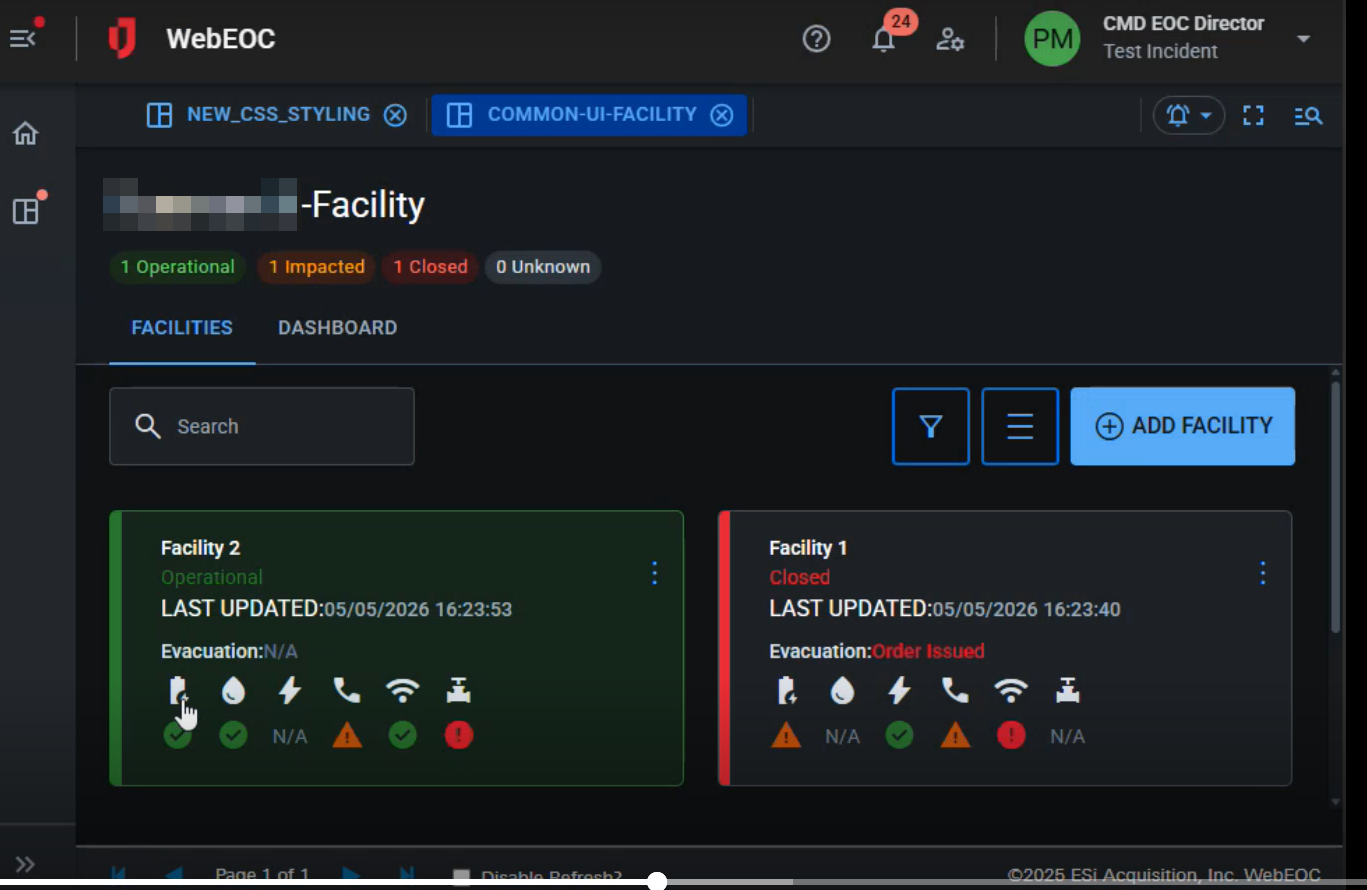Open Facility 2 three-dot options menu

coord(655,573)
